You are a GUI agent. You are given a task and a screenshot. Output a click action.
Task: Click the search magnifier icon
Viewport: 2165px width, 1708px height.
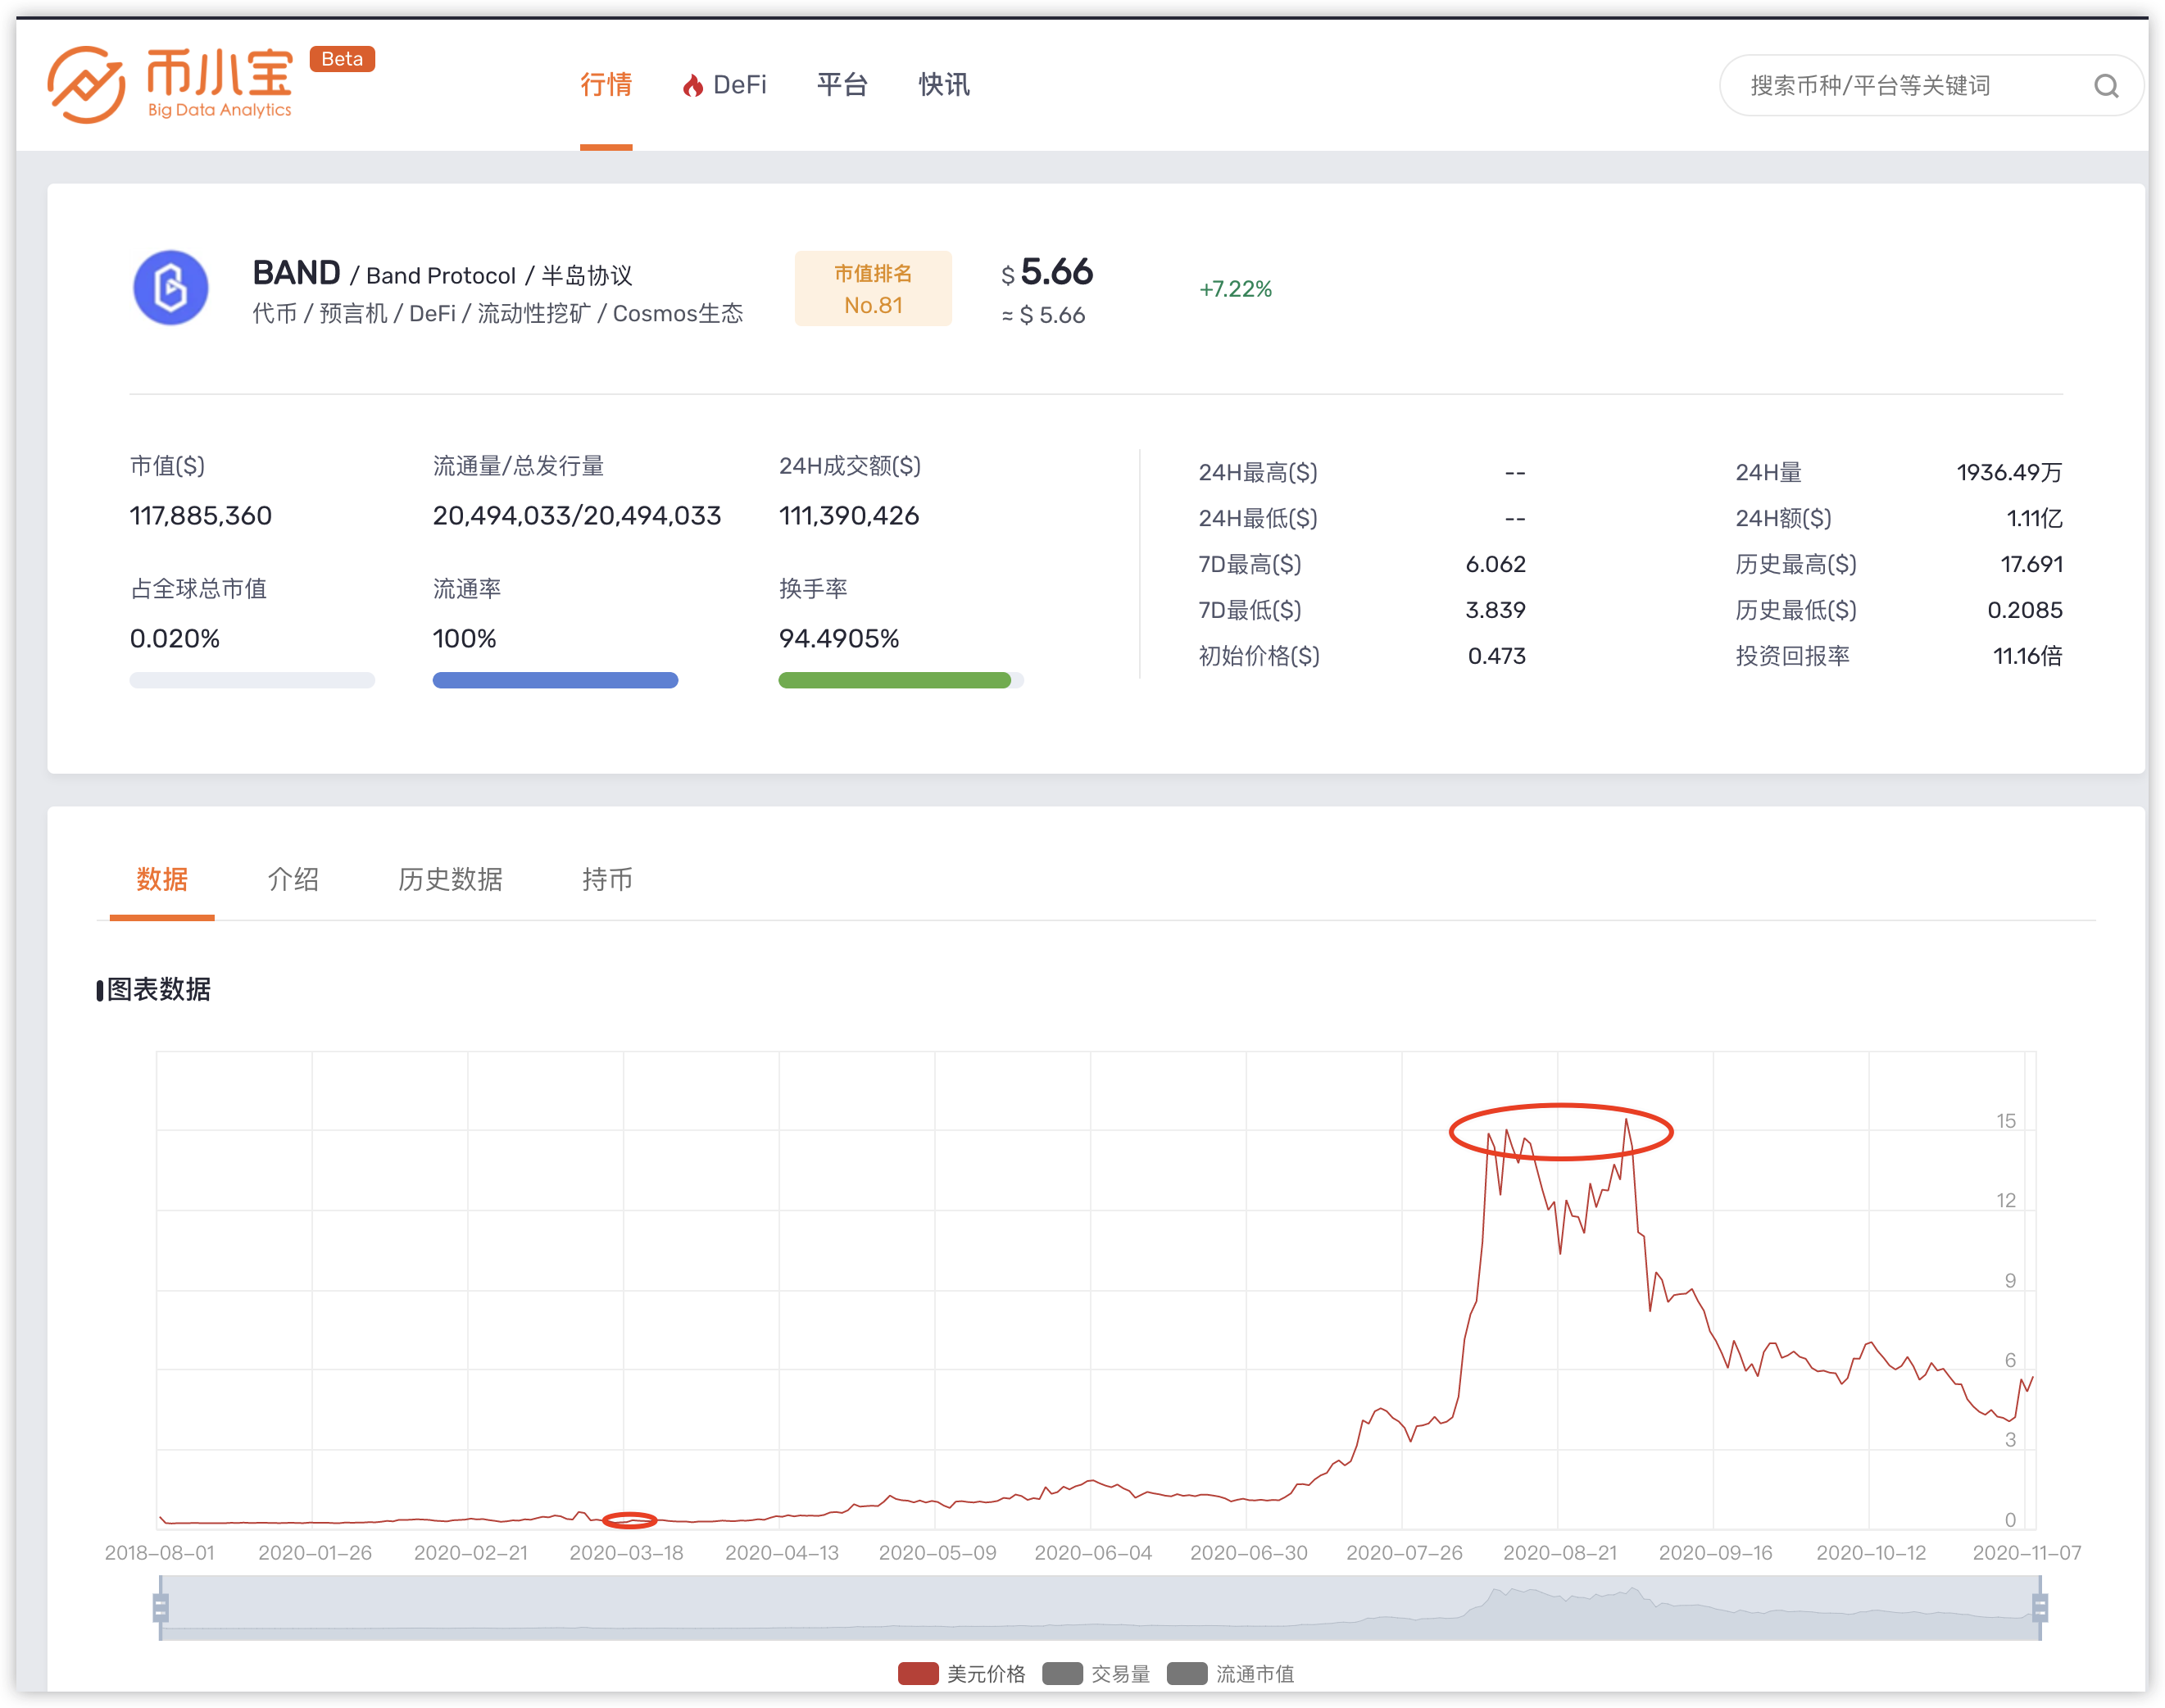[x=2106, y=86]
